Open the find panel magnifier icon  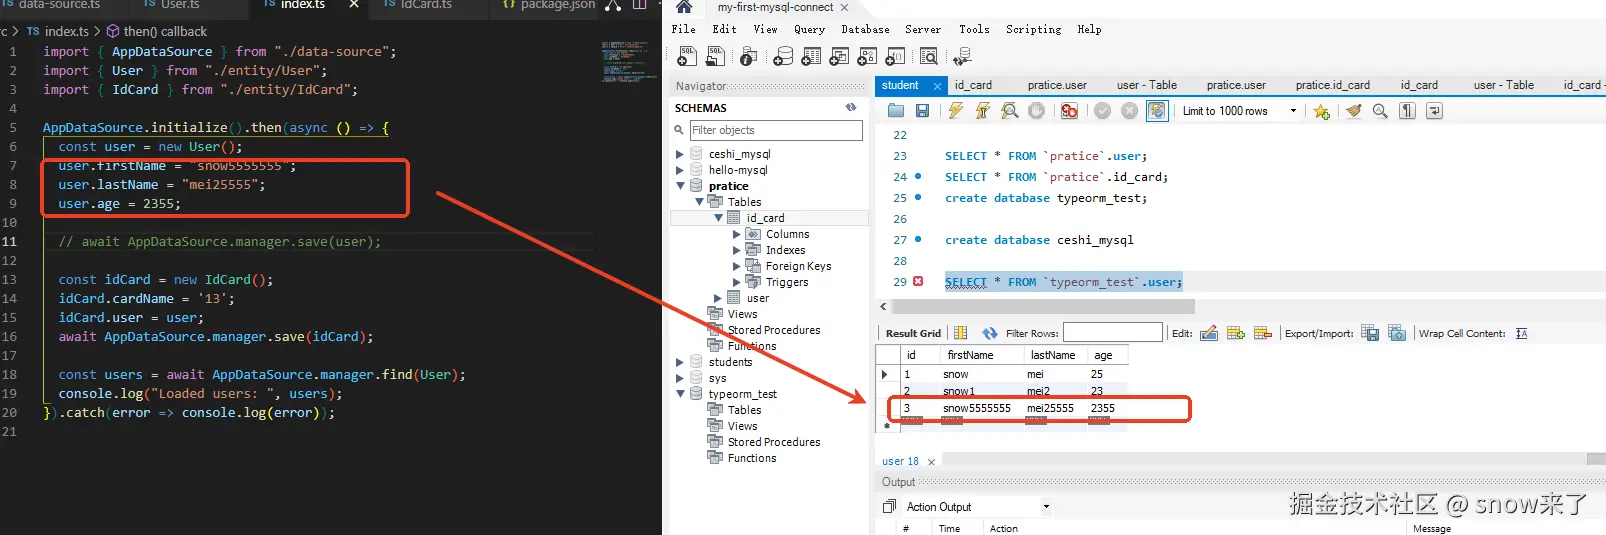1380,111
